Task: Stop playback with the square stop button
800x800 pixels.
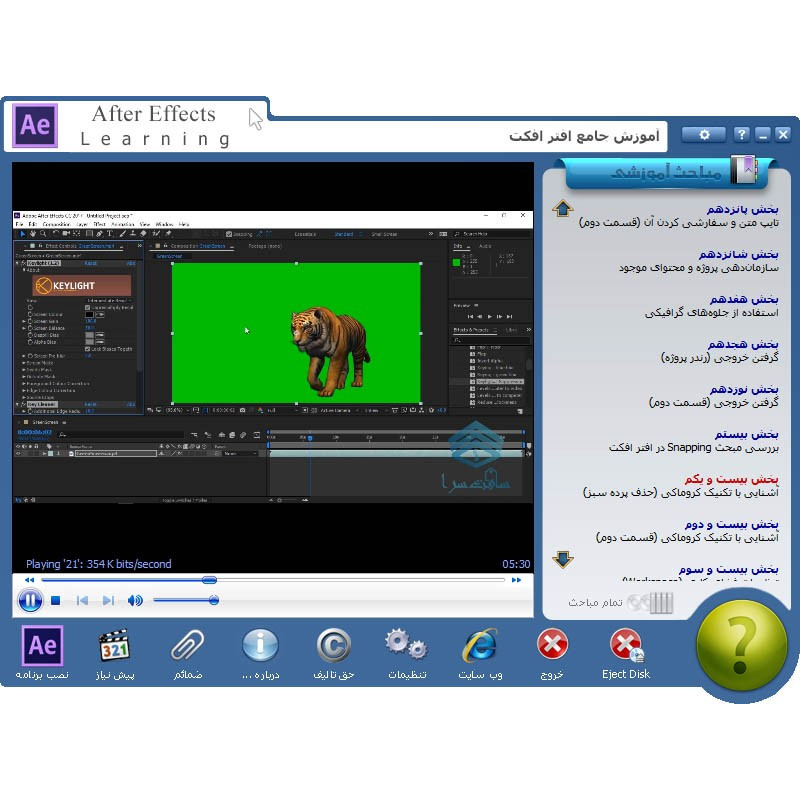Action: (56, 600)
